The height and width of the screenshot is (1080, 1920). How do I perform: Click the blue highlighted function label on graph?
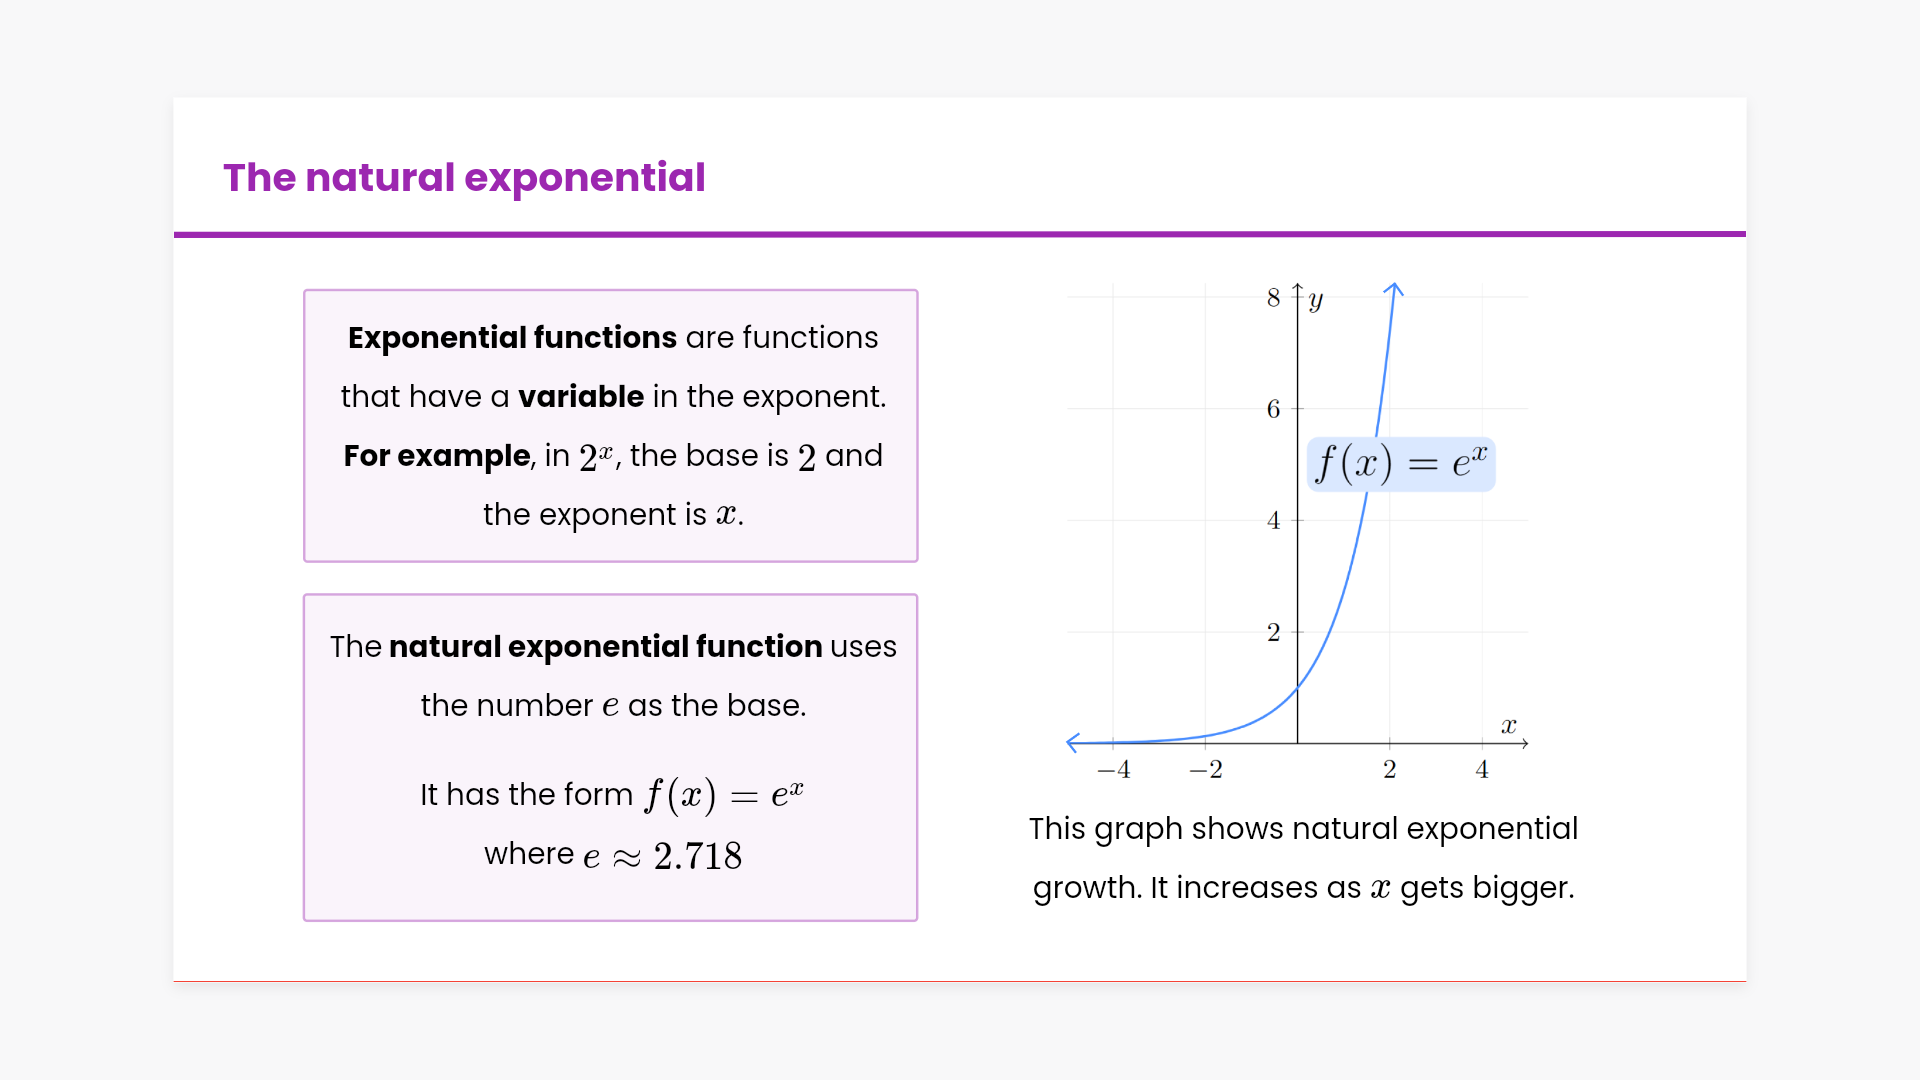[1401, 464]
